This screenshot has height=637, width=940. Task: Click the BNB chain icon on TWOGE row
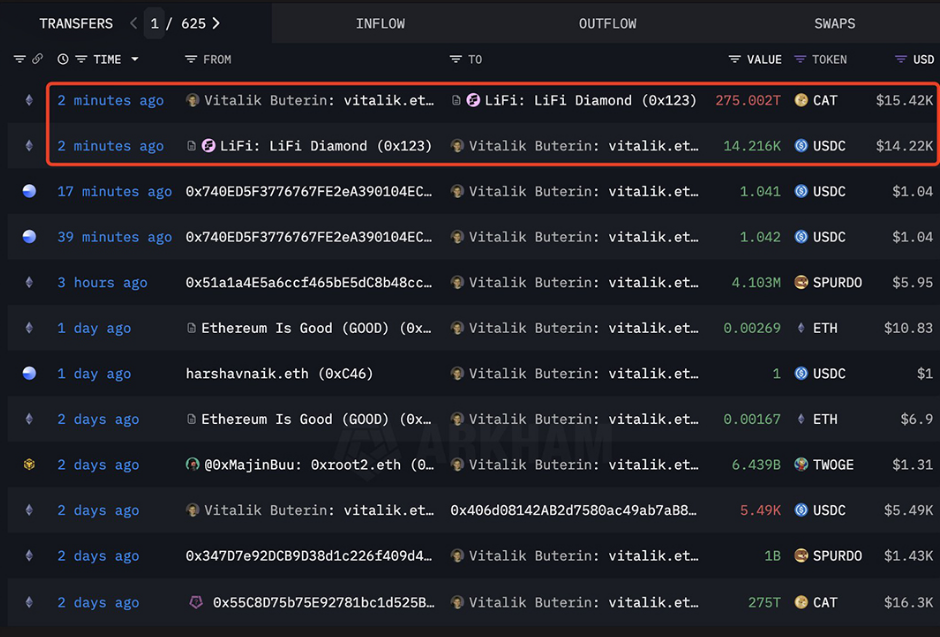click(x=29, y=465)
